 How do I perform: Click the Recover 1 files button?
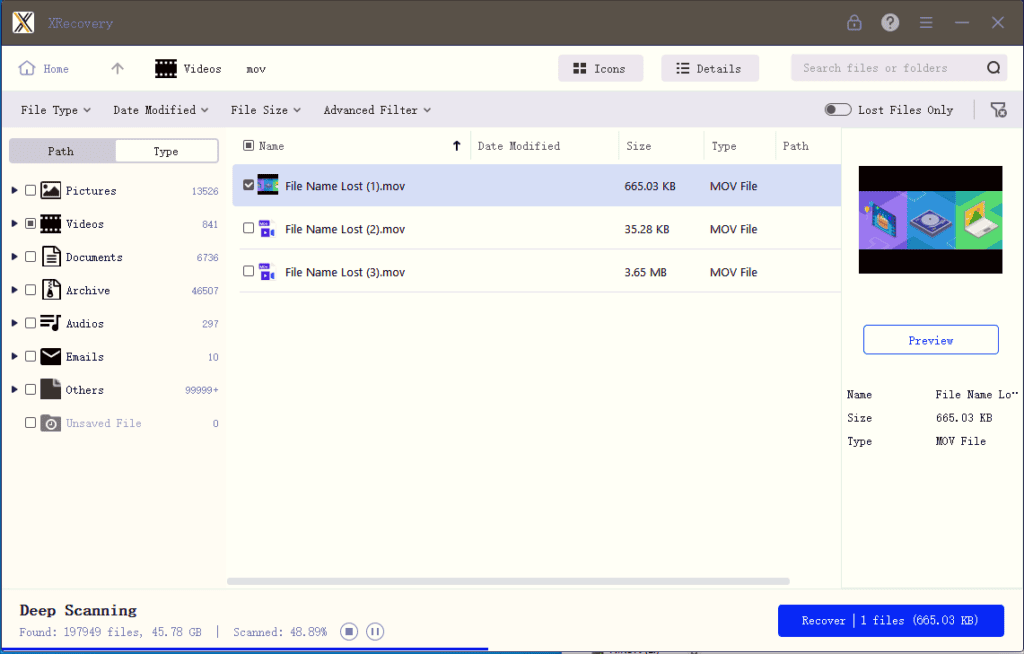890,620
